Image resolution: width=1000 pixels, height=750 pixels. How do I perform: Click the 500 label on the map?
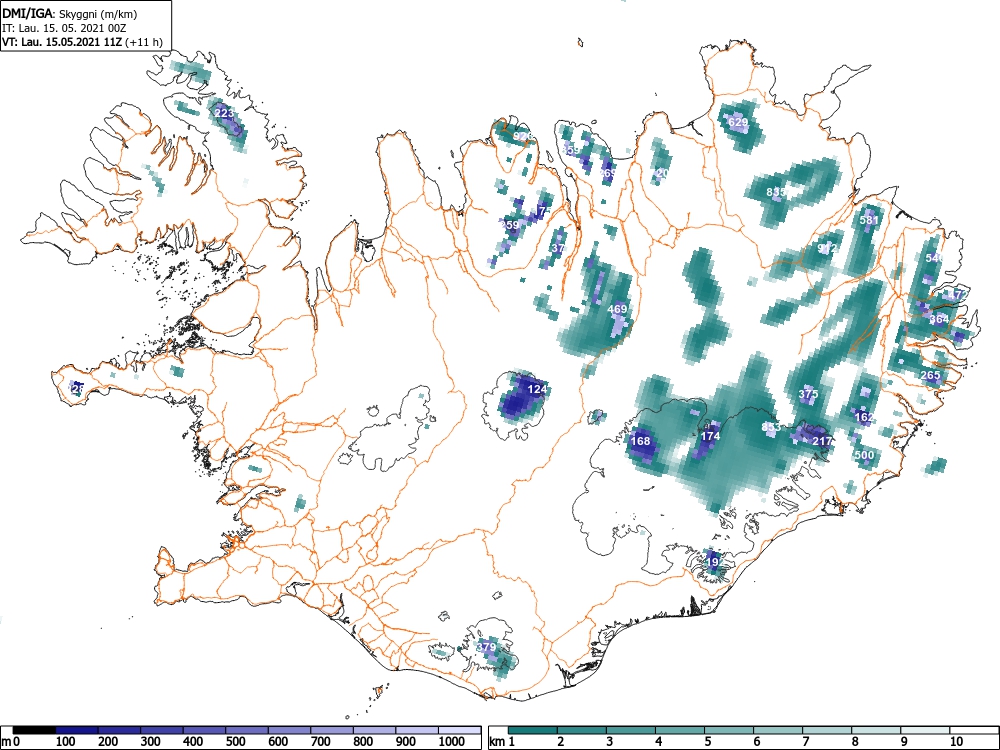coord(864,455)
